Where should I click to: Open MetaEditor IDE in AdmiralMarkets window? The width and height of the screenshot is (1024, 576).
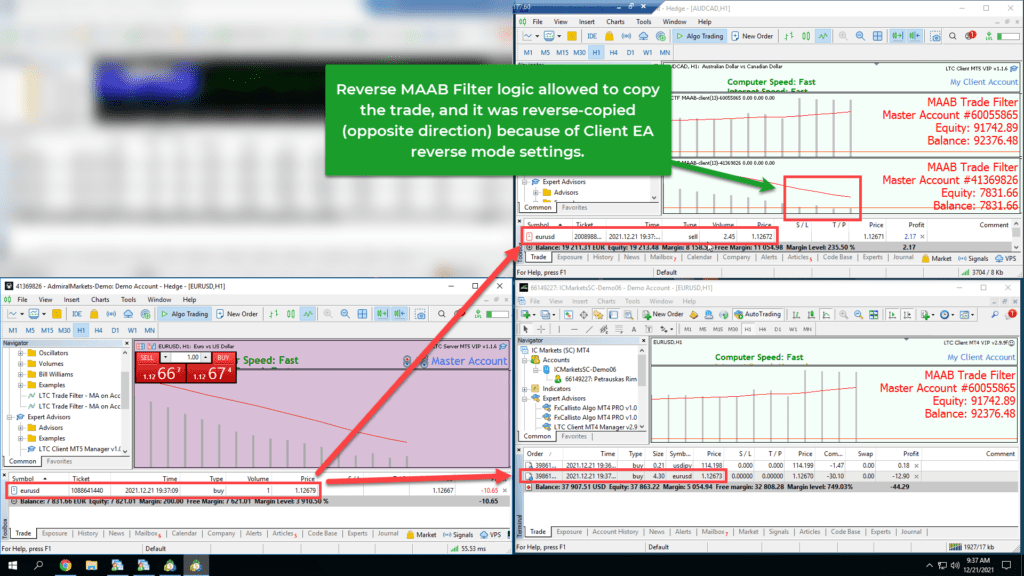(x=76, y=314)
